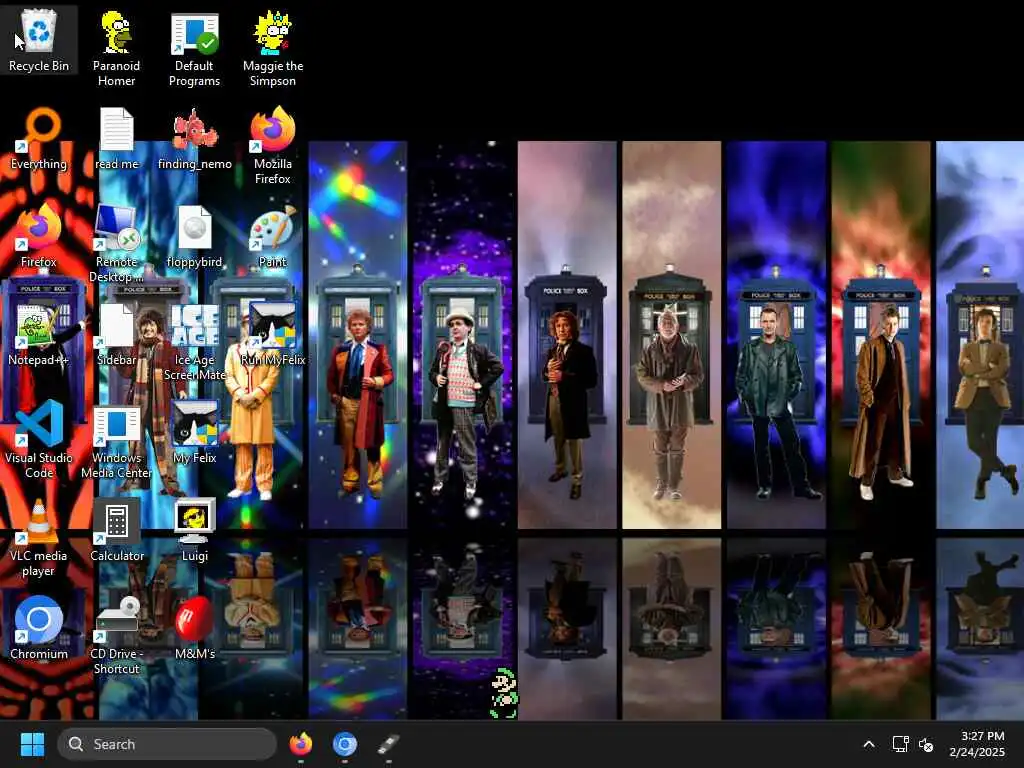Select the Calculator desktop shortcut
Screen dimensions: 1024x768
[116, 530]
